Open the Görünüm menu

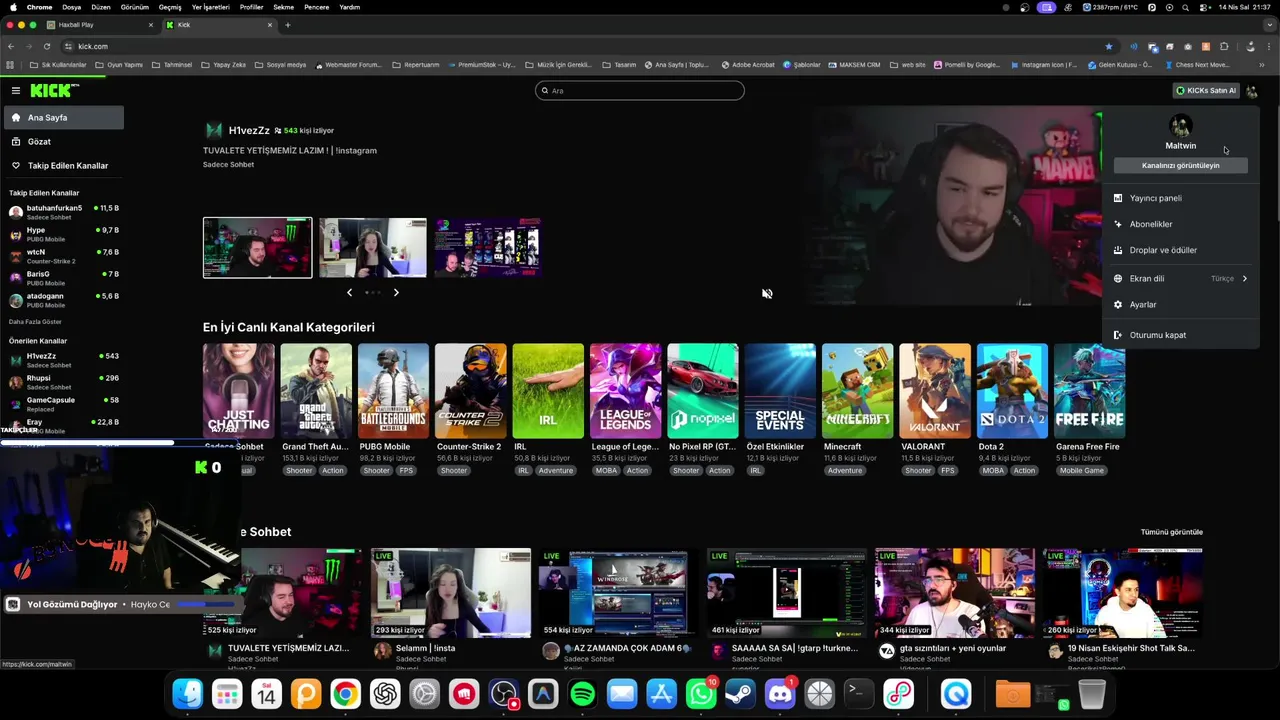pos(135,7)
